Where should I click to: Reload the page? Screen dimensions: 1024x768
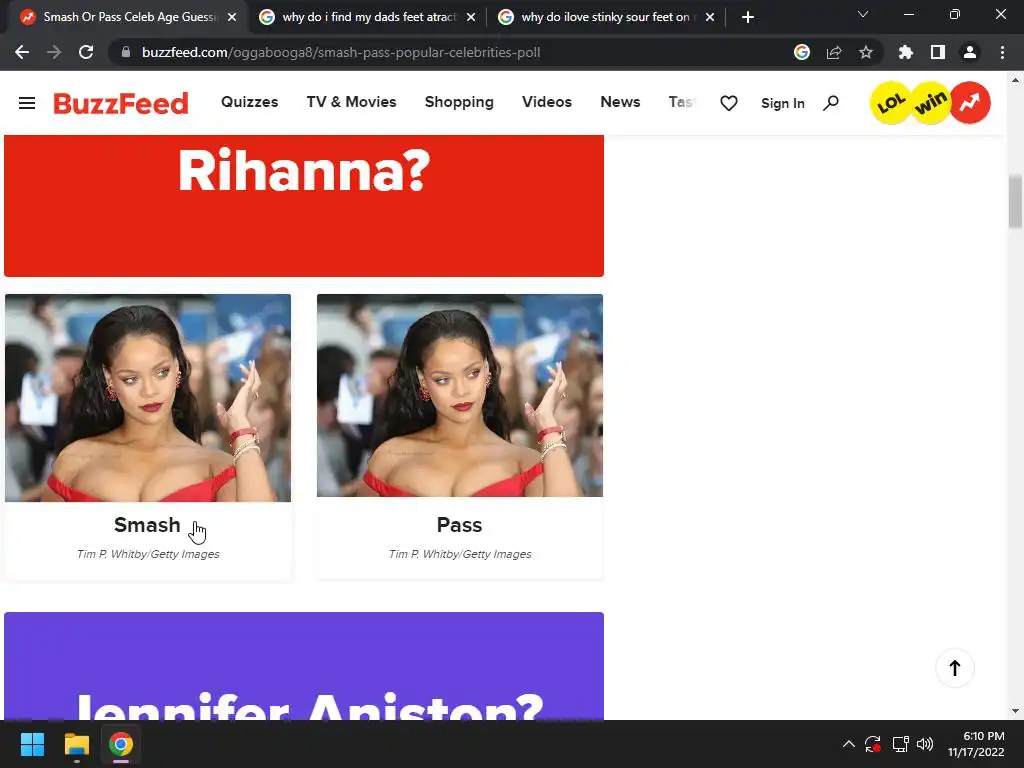click(86, 52)
